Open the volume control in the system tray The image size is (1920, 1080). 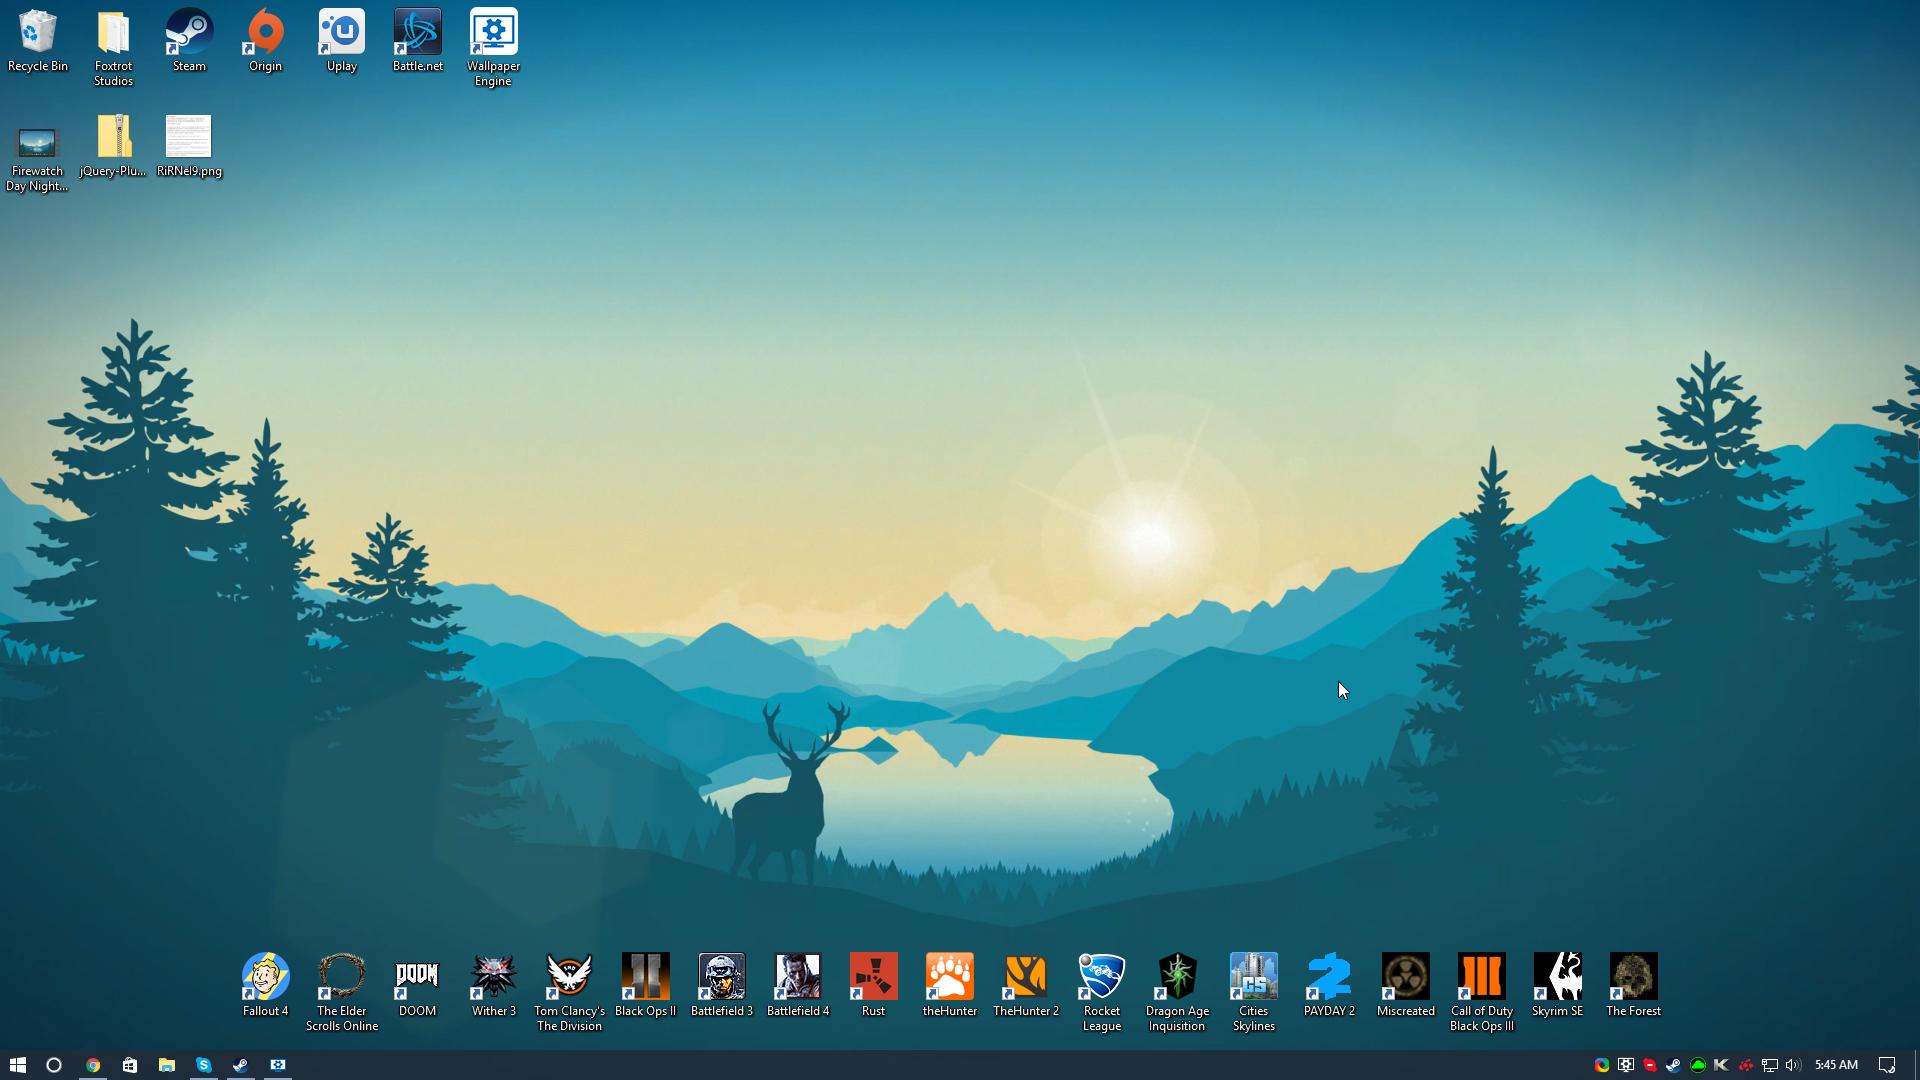click(1793, 1065)
